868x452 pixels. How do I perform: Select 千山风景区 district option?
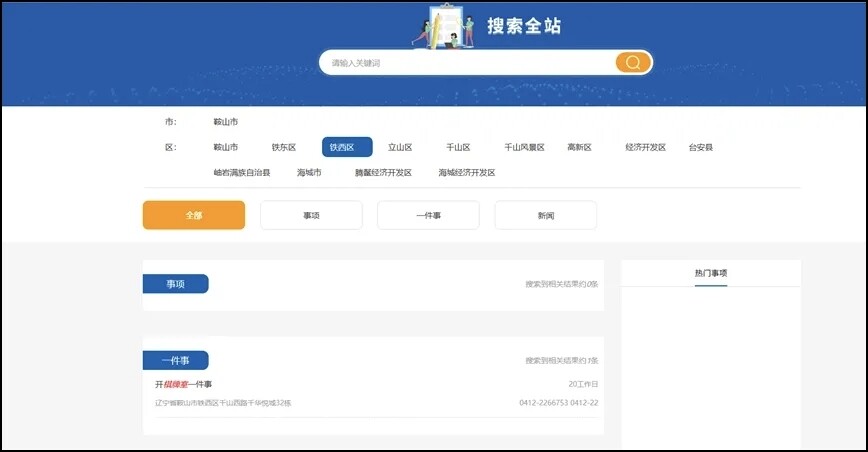click(x=524, y=147)
